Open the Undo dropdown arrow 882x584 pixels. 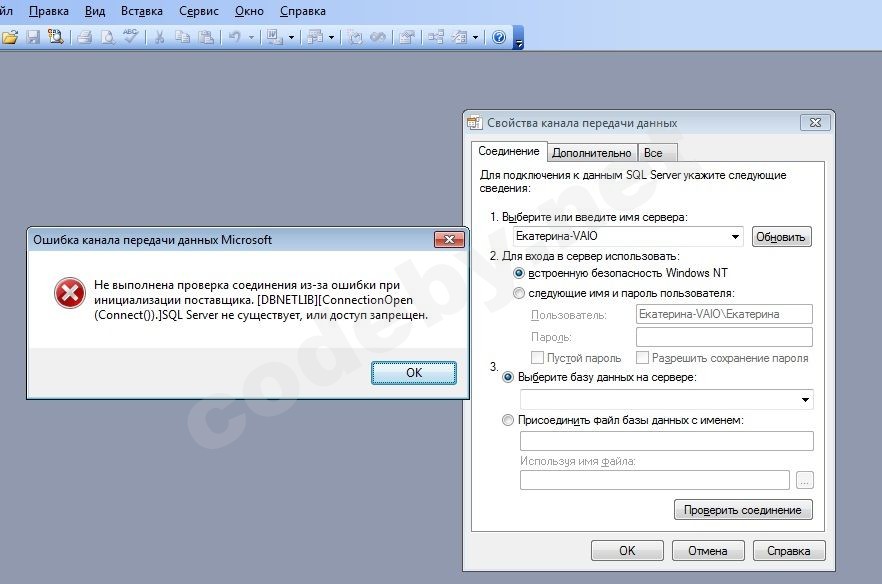[251, 38]
